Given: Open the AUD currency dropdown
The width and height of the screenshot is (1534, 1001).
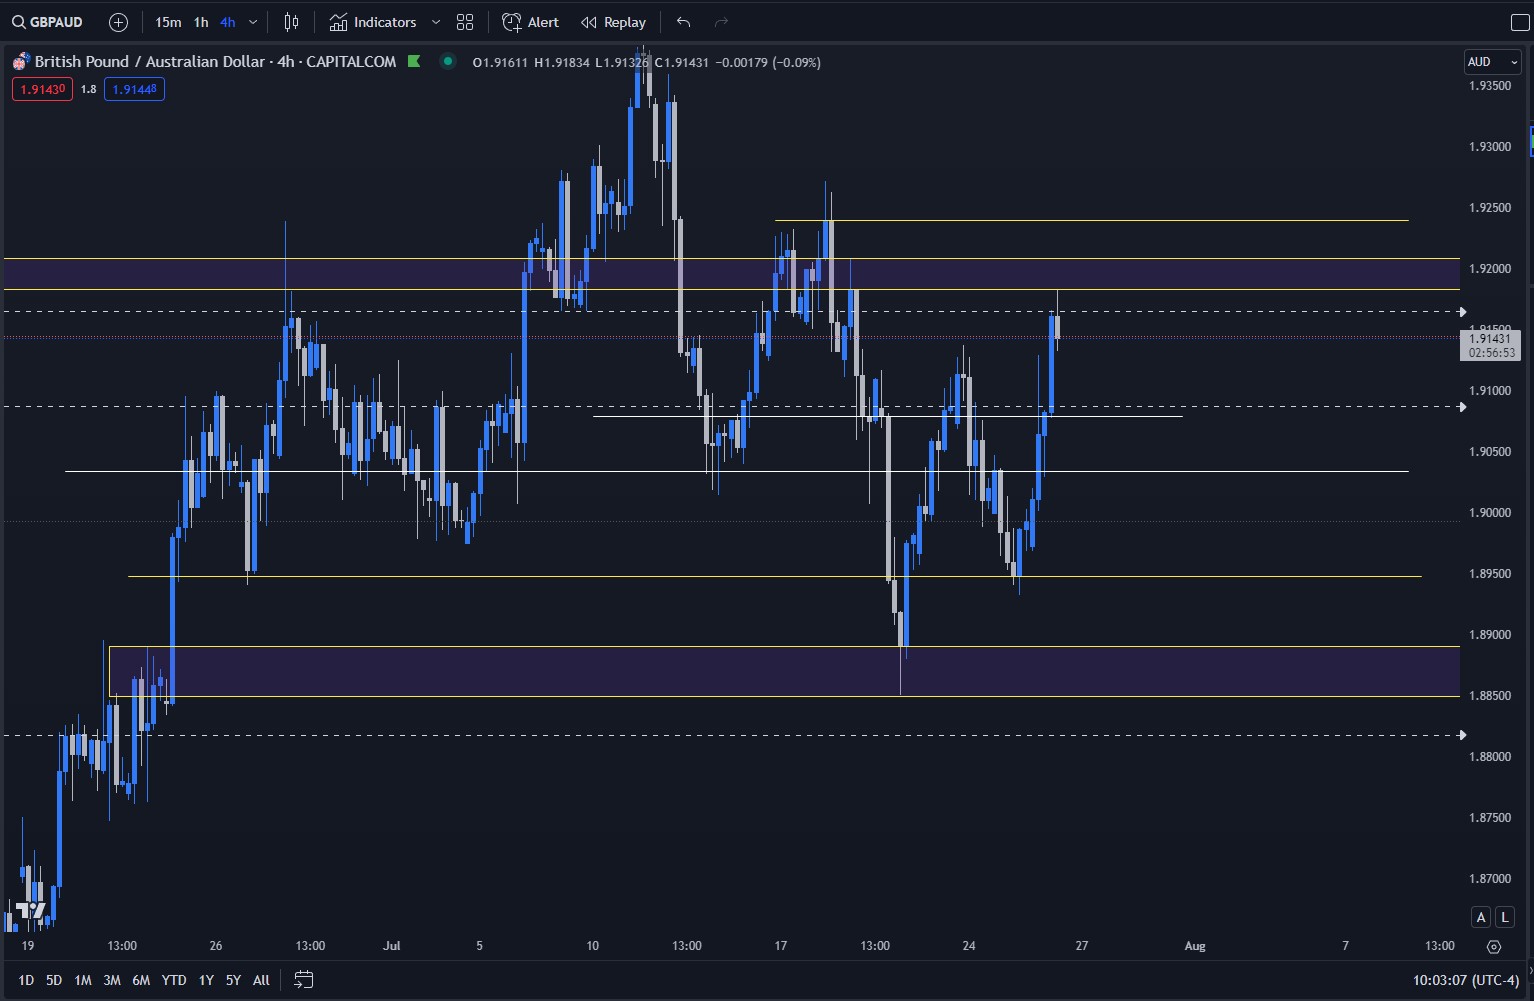Looking at the screenshot, I should (1491, 61).
